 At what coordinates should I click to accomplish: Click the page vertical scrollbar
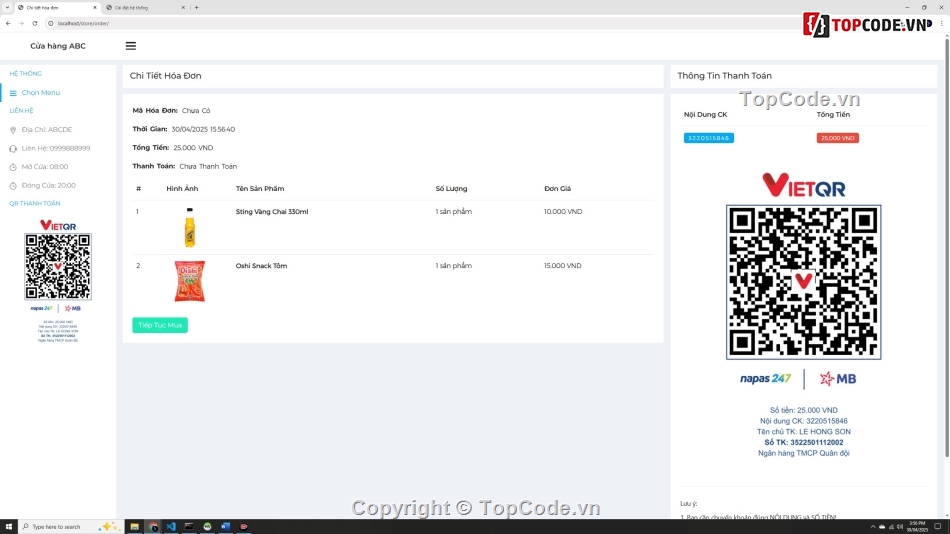click(x=947, y=249)
